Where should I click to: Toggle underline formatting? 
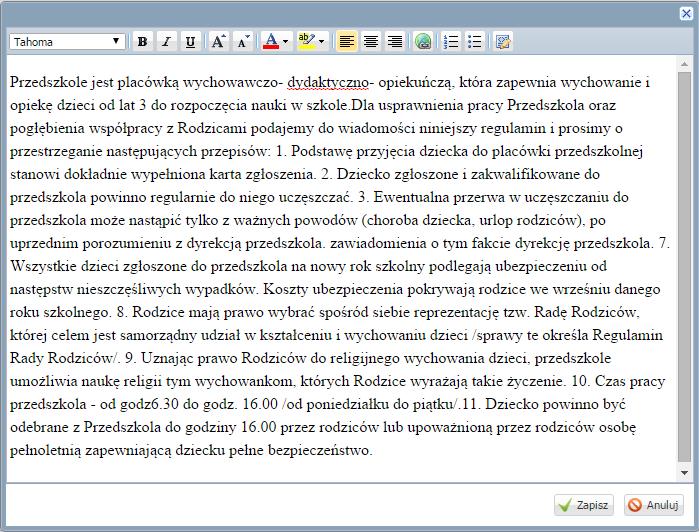point(190,42)
